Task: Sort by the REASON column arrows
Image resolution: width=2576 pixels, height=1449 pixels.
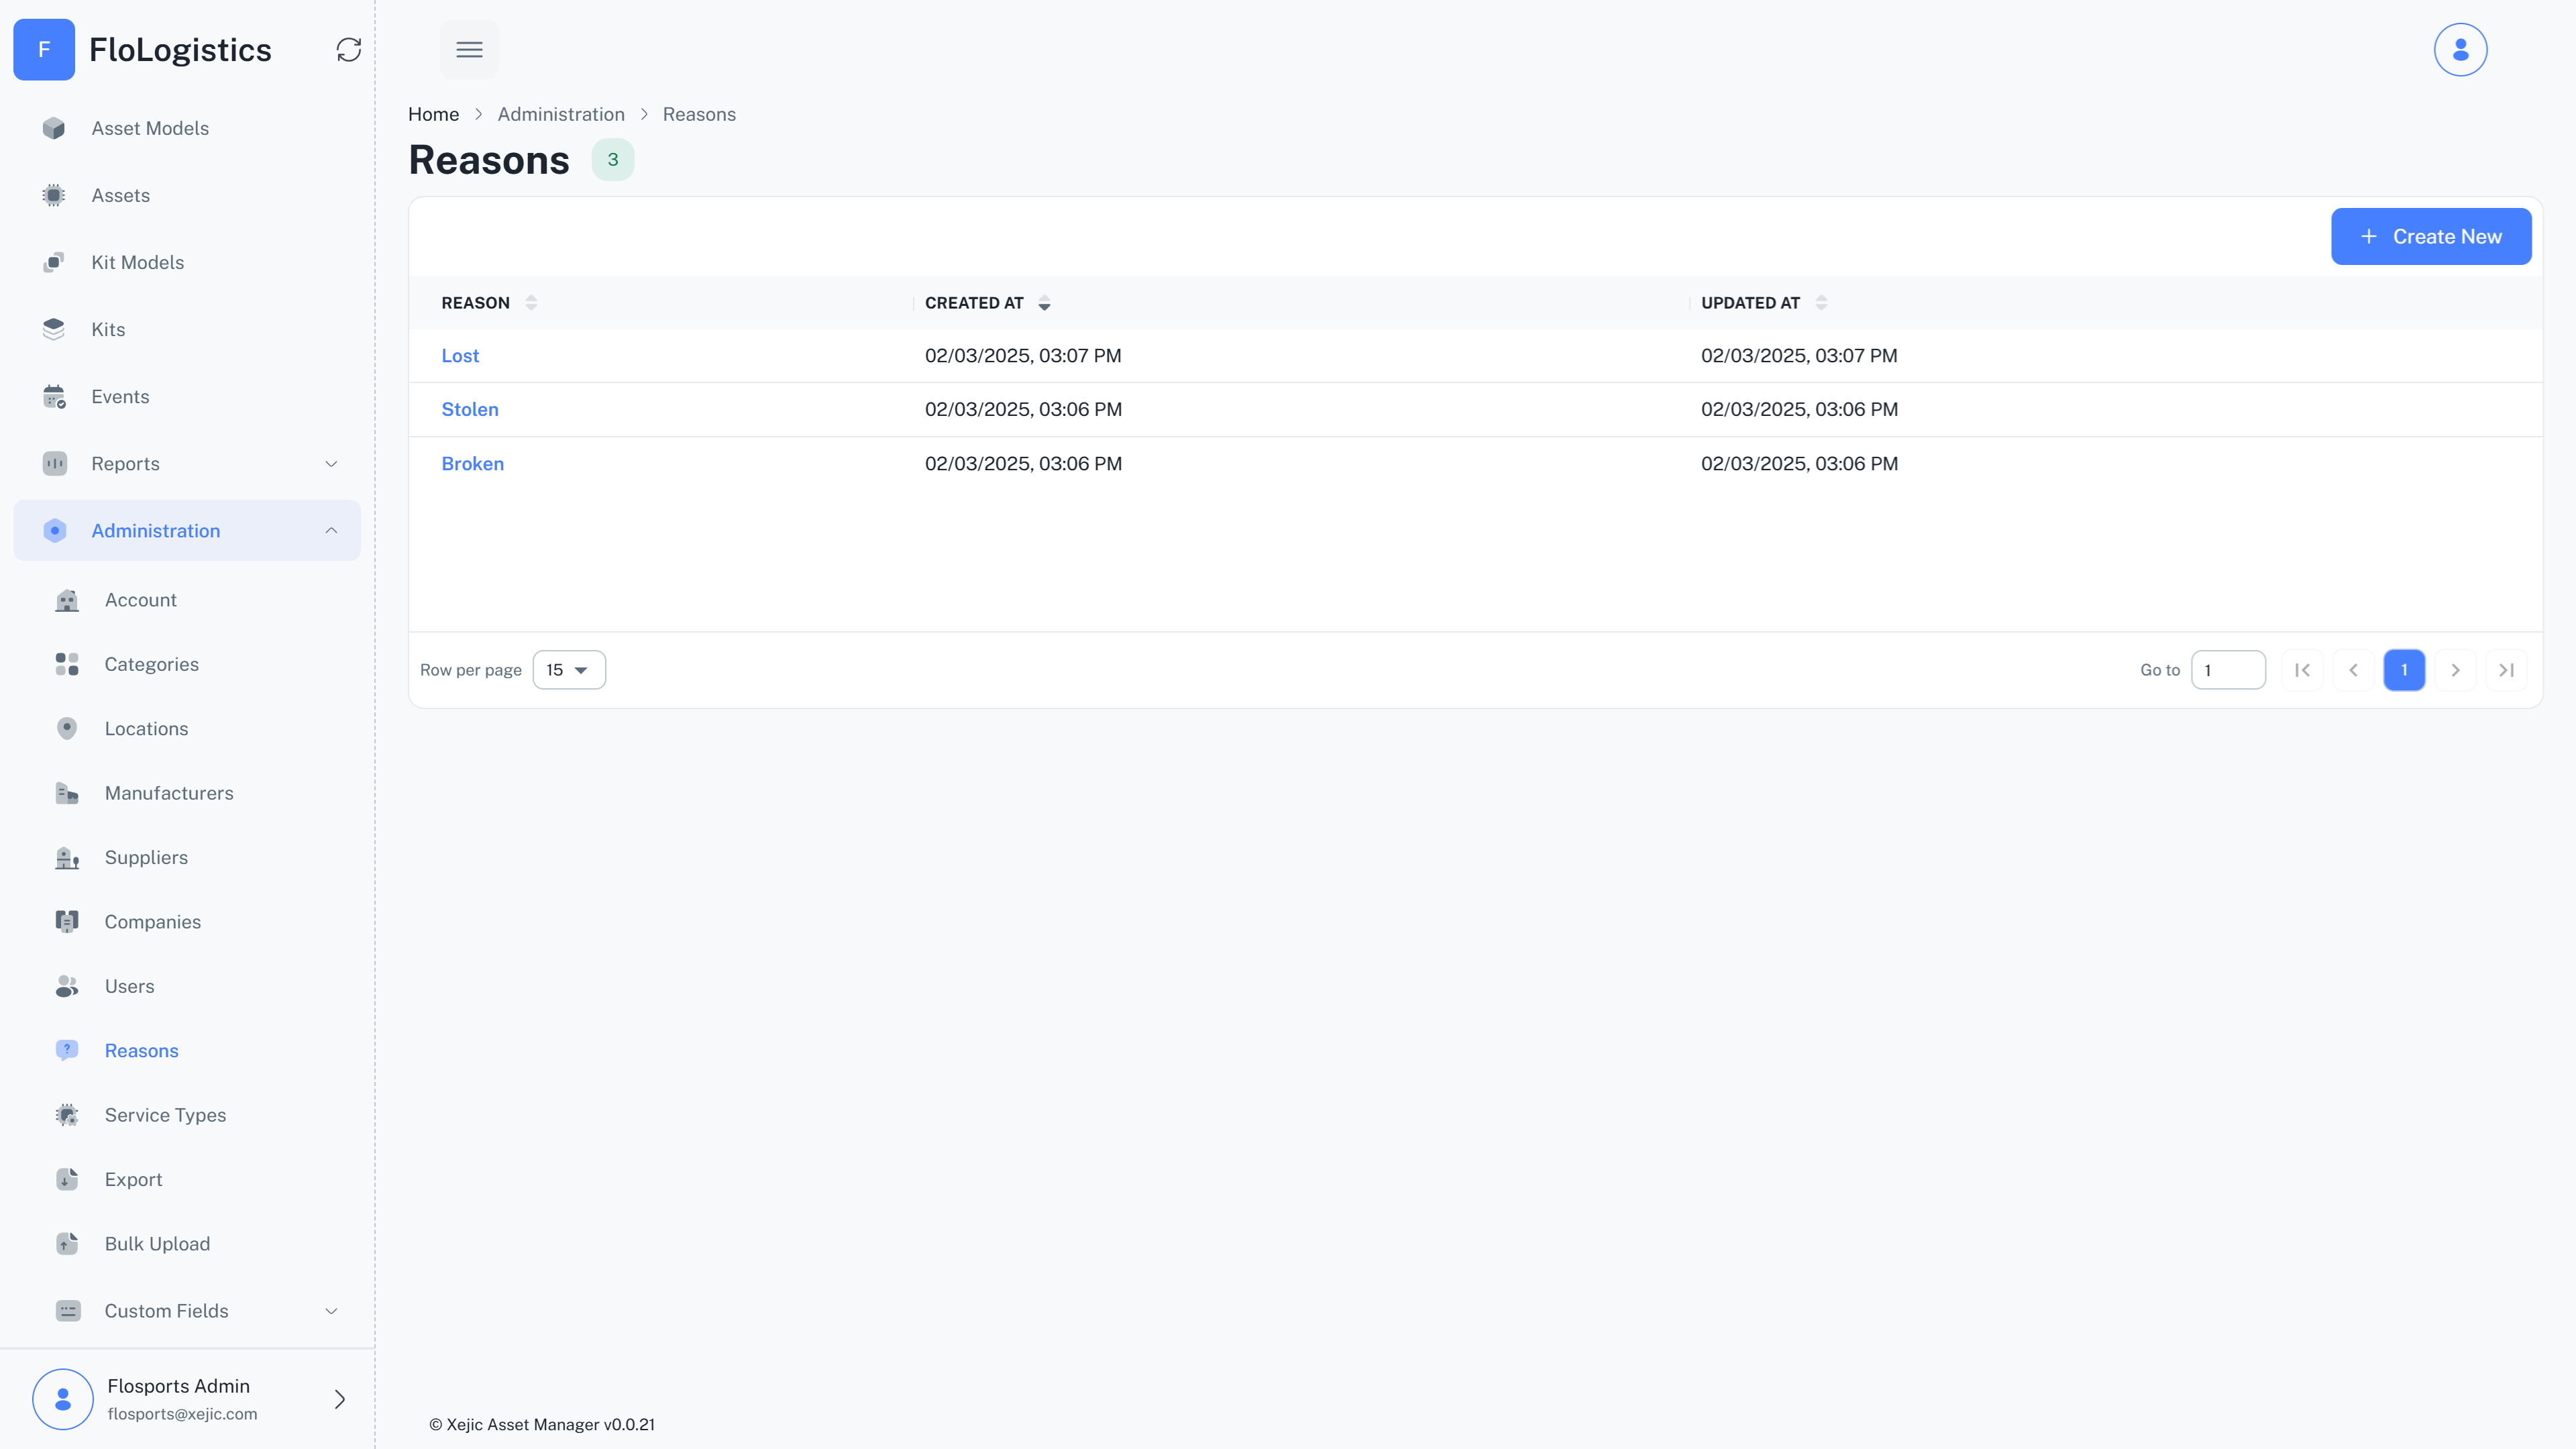Action: pos(531,303)
